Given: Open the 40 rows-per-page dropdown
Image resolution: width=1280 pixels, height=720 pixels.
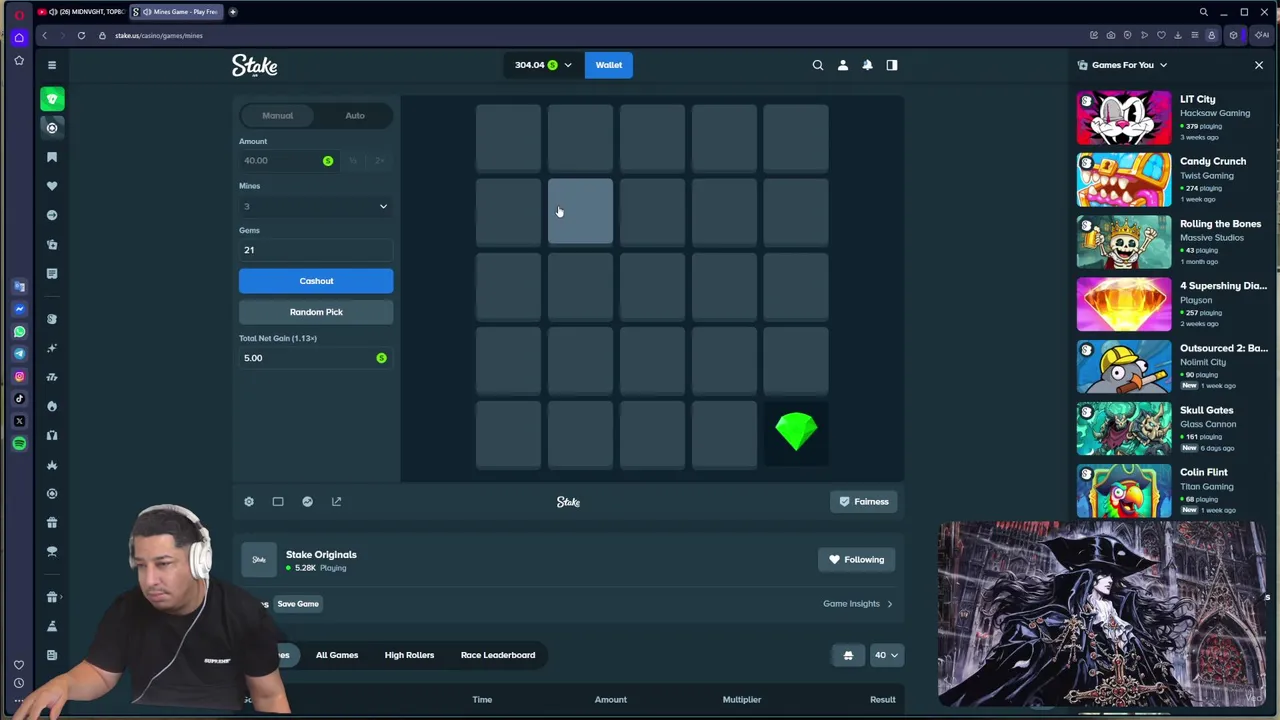Looking at the screenshot, I should 886,655.
